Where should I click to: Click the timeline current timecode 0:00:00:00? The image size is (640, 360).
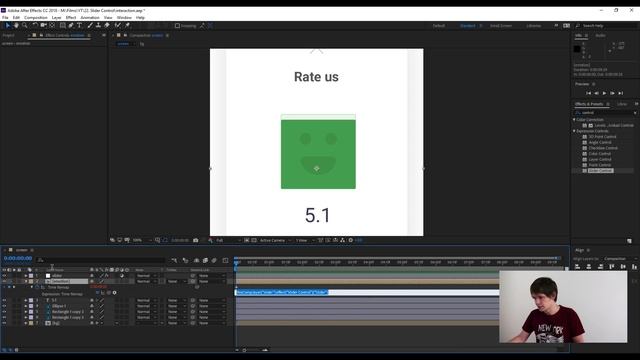(18, 258)
